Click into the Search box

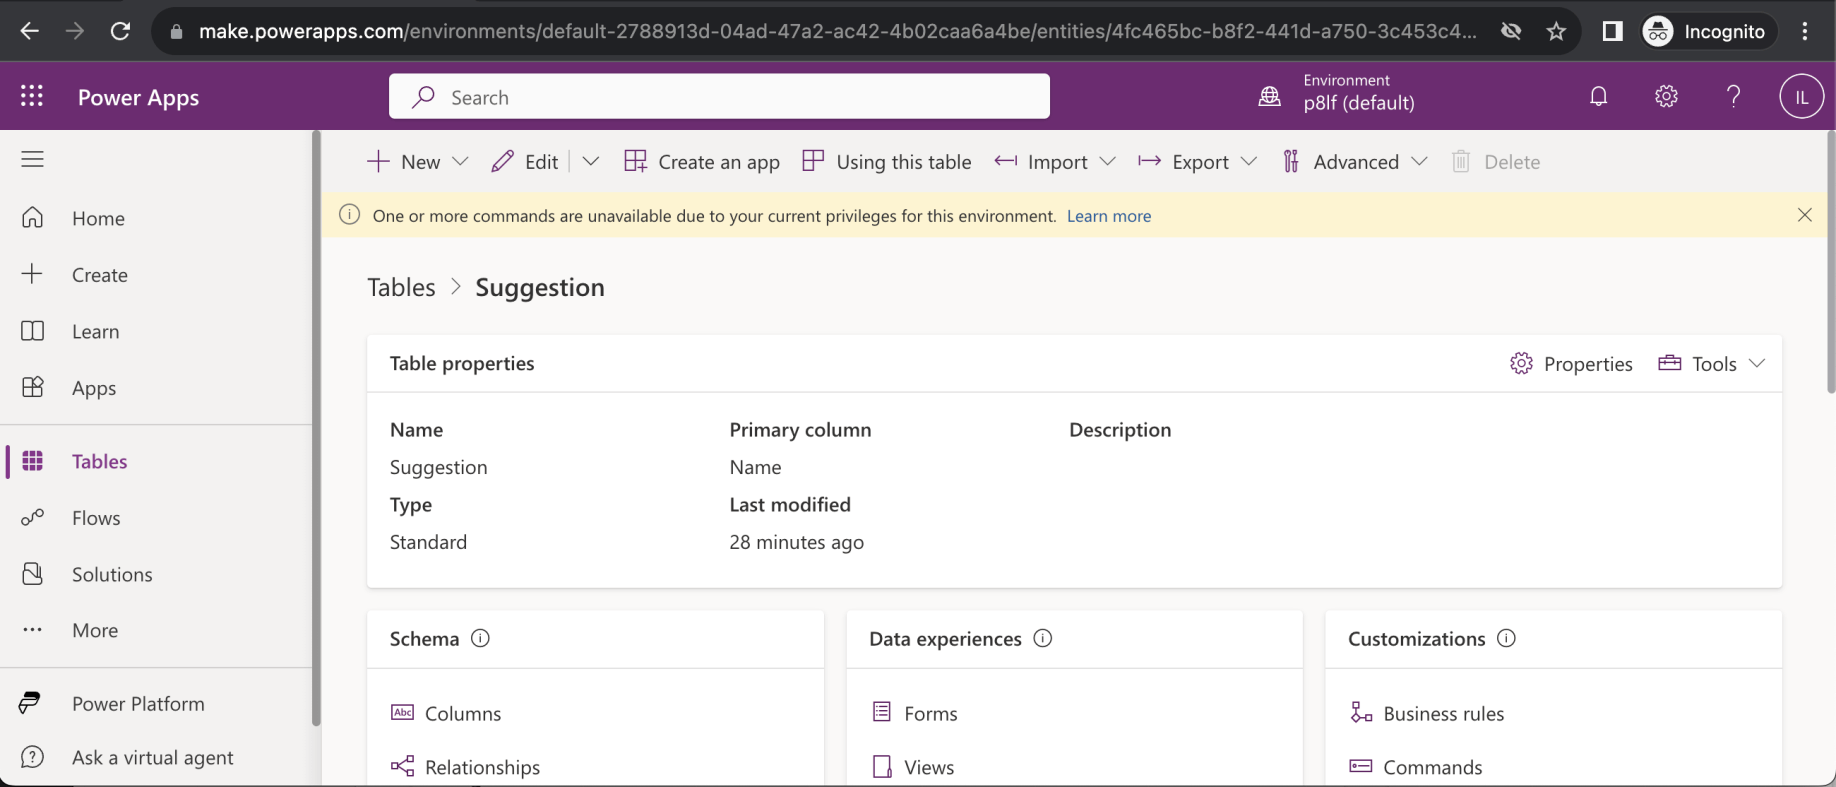coord(720,97)
